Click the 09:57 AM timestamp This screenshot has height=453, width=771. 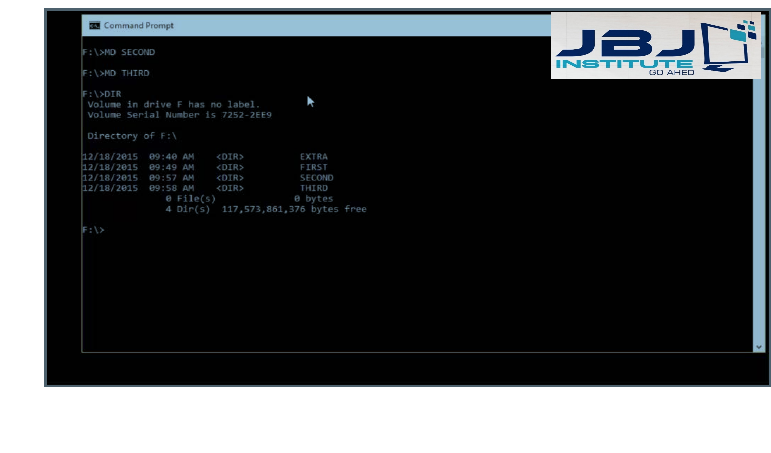point(172,178)
